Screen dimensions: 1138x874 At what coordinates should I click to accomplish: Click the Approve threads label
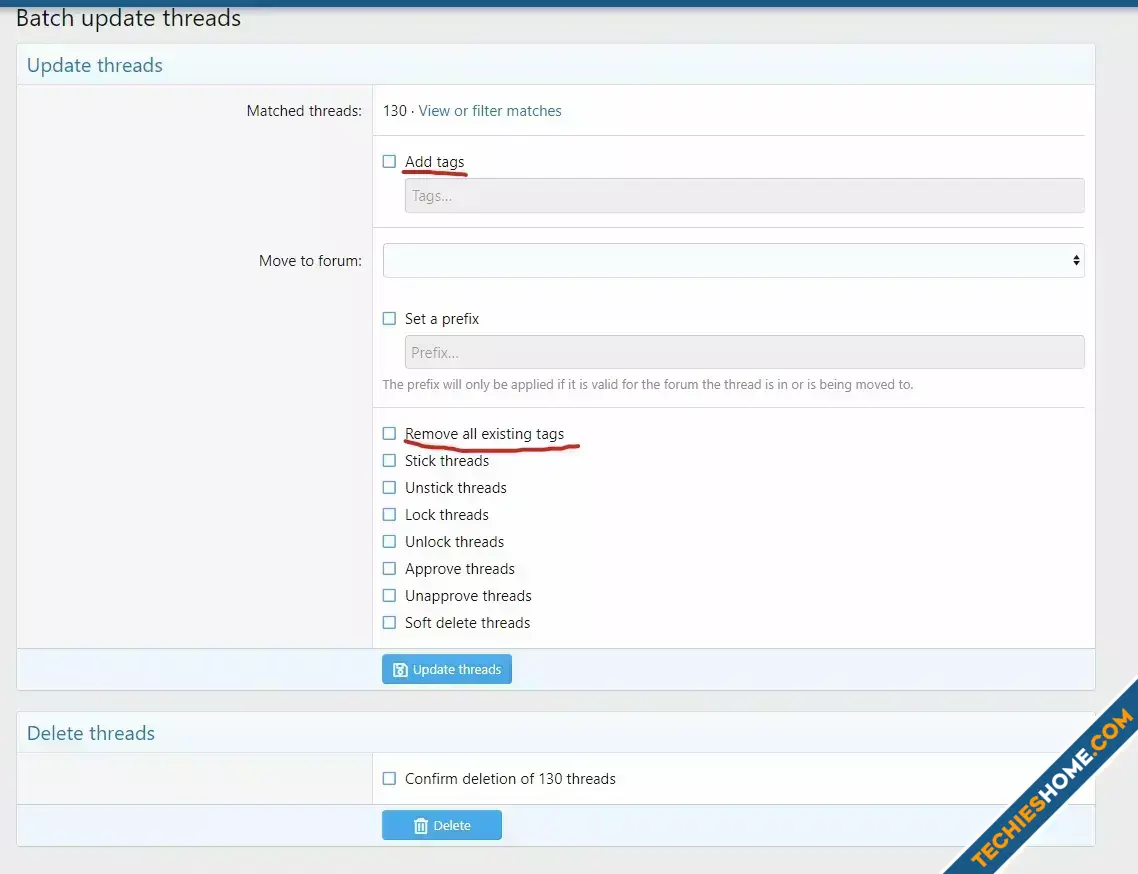tap(459, 569)
